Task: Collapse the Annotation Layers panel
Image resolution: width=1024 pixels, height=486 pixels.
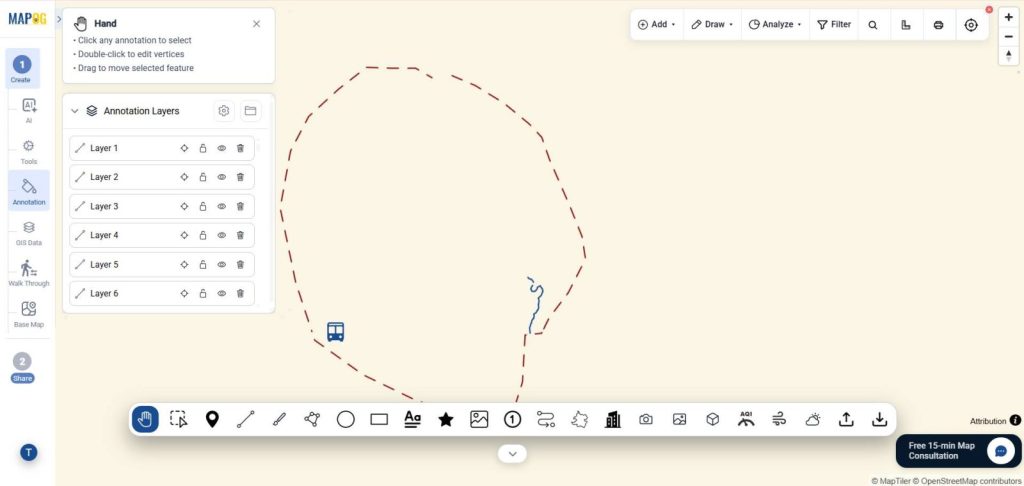Action: [x=74, y=111]
